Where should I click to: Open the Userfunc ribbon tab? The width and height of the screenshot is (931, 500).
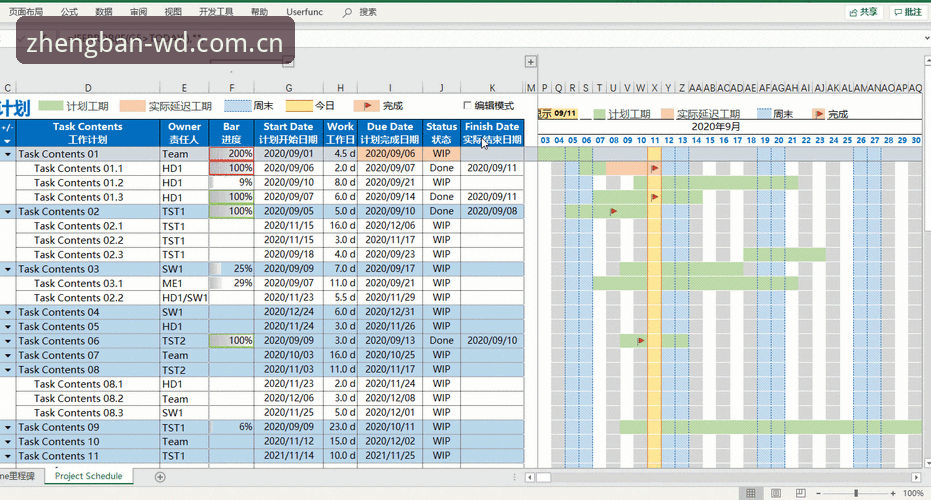point(305,12)
